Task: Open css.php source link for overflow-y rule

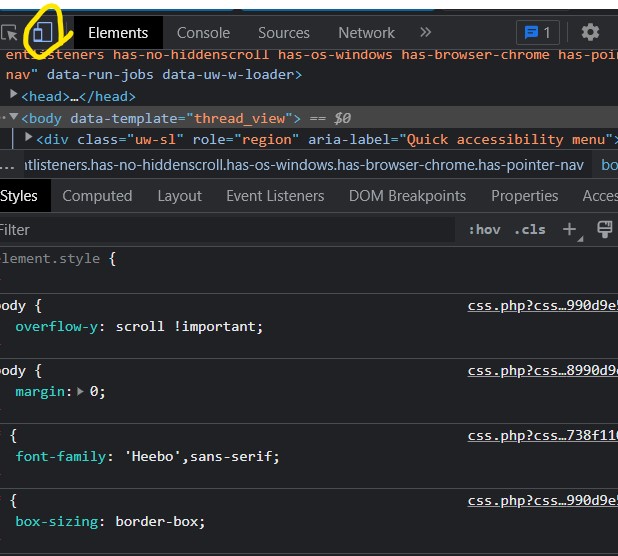Action: [542, 305]
